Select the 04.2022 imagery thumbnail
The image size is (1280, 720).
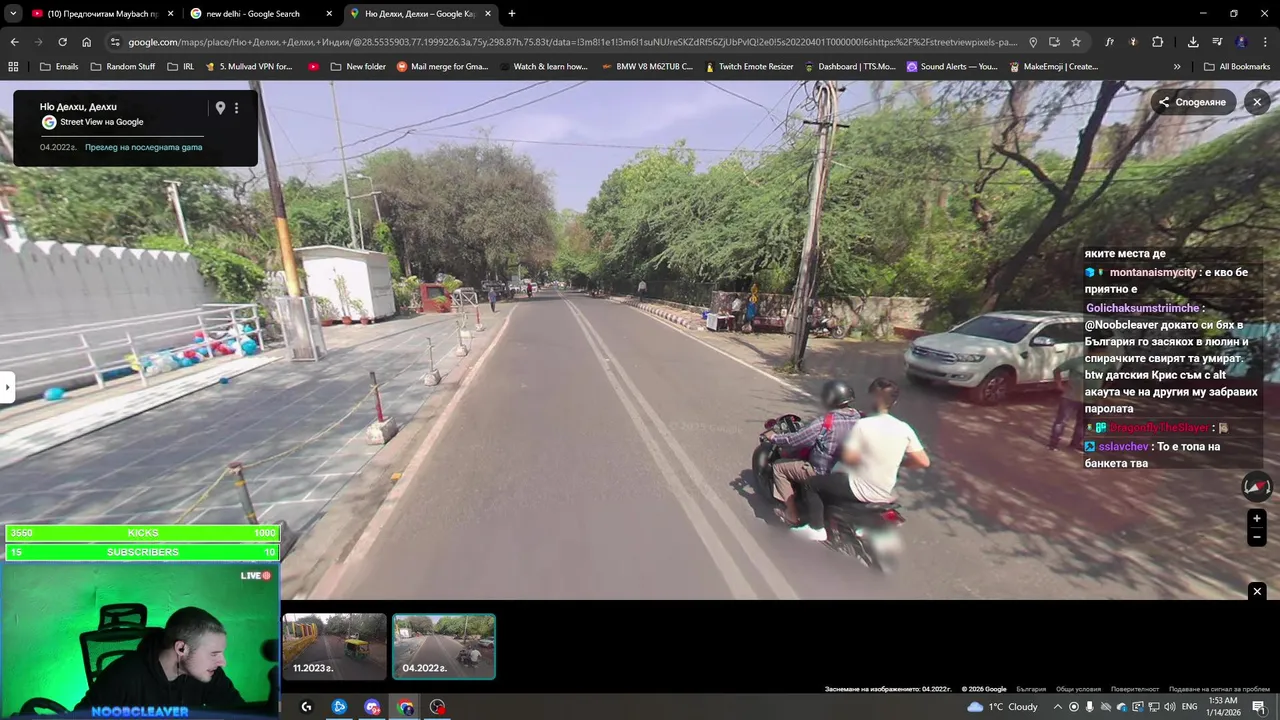pos(444,646)
